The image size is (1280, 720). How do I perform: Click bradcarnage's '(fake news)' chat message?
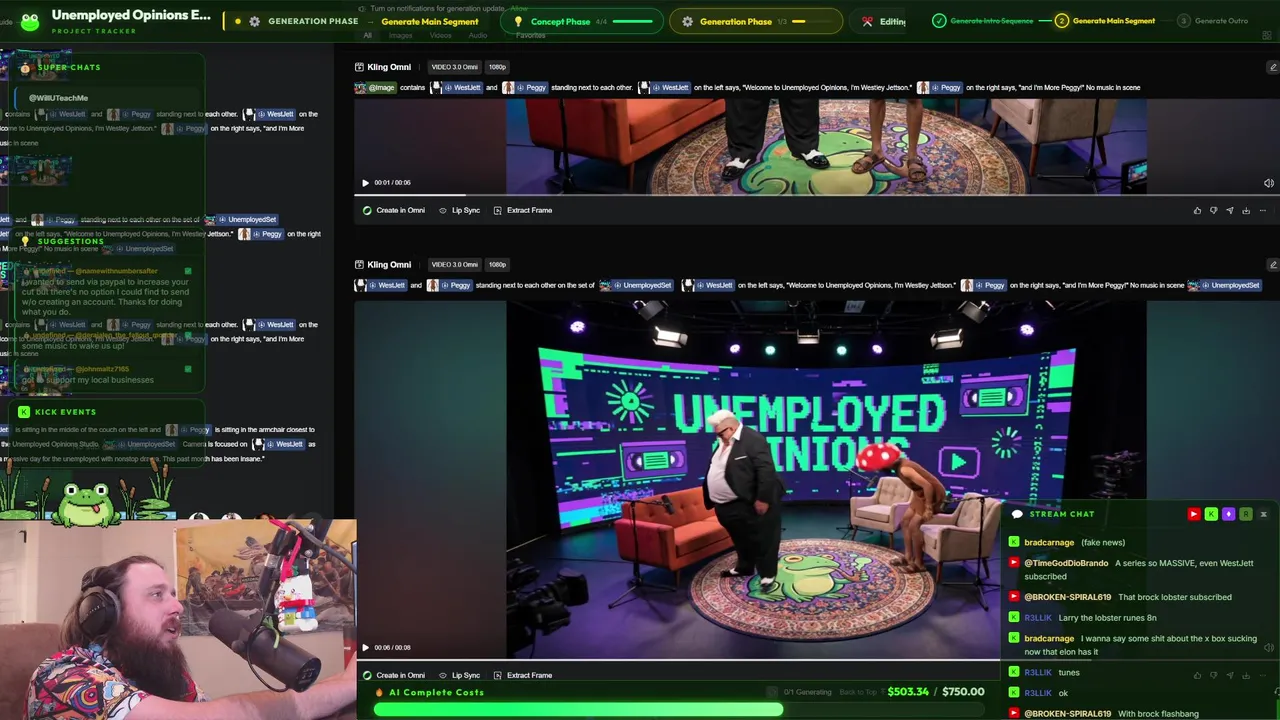tap(1103, 543)
